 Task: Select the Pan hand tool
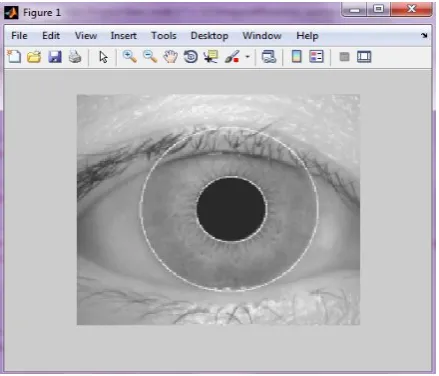pos(170,57)
